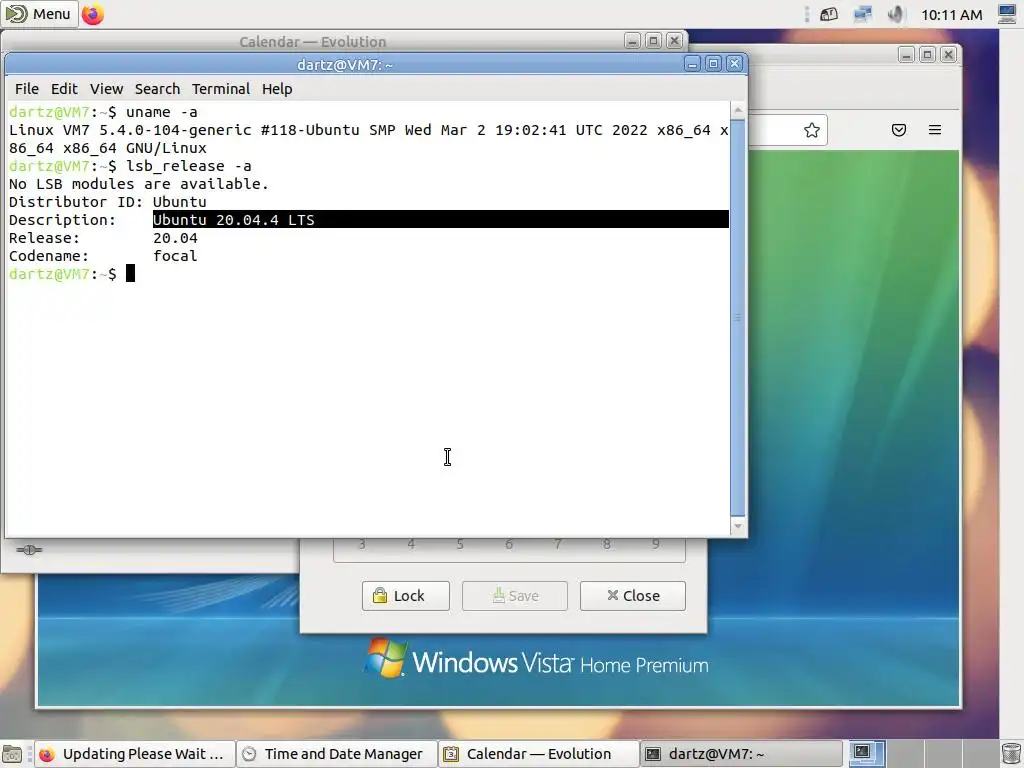Close the Firefox browser window
Screen dimensions: 1024x768
click(x=948, y=54)
